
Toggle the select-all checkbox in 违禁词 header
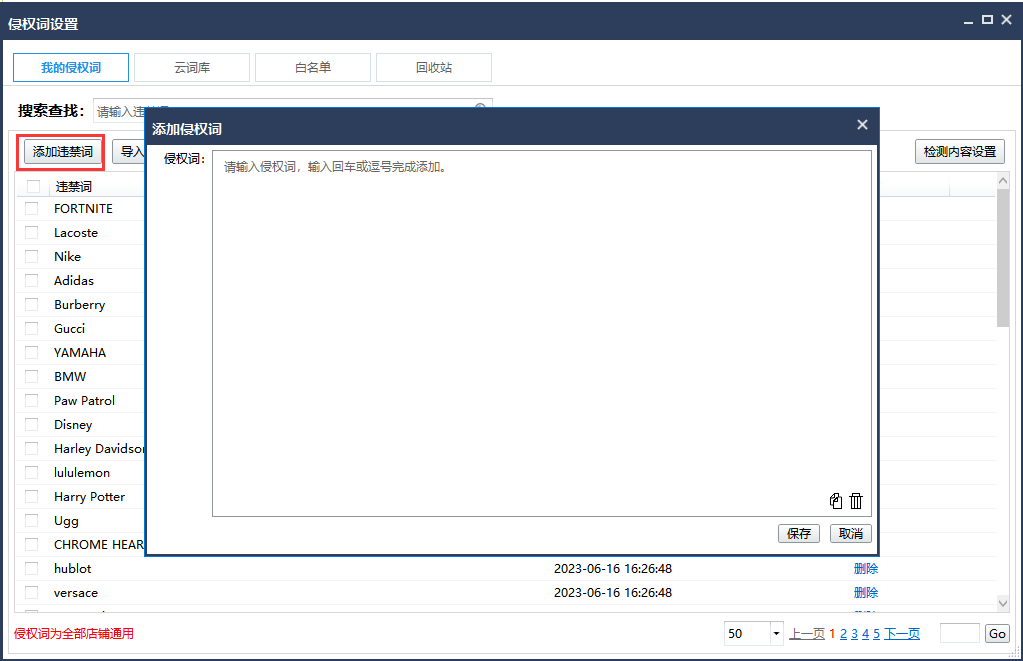(x=33, y=187)
